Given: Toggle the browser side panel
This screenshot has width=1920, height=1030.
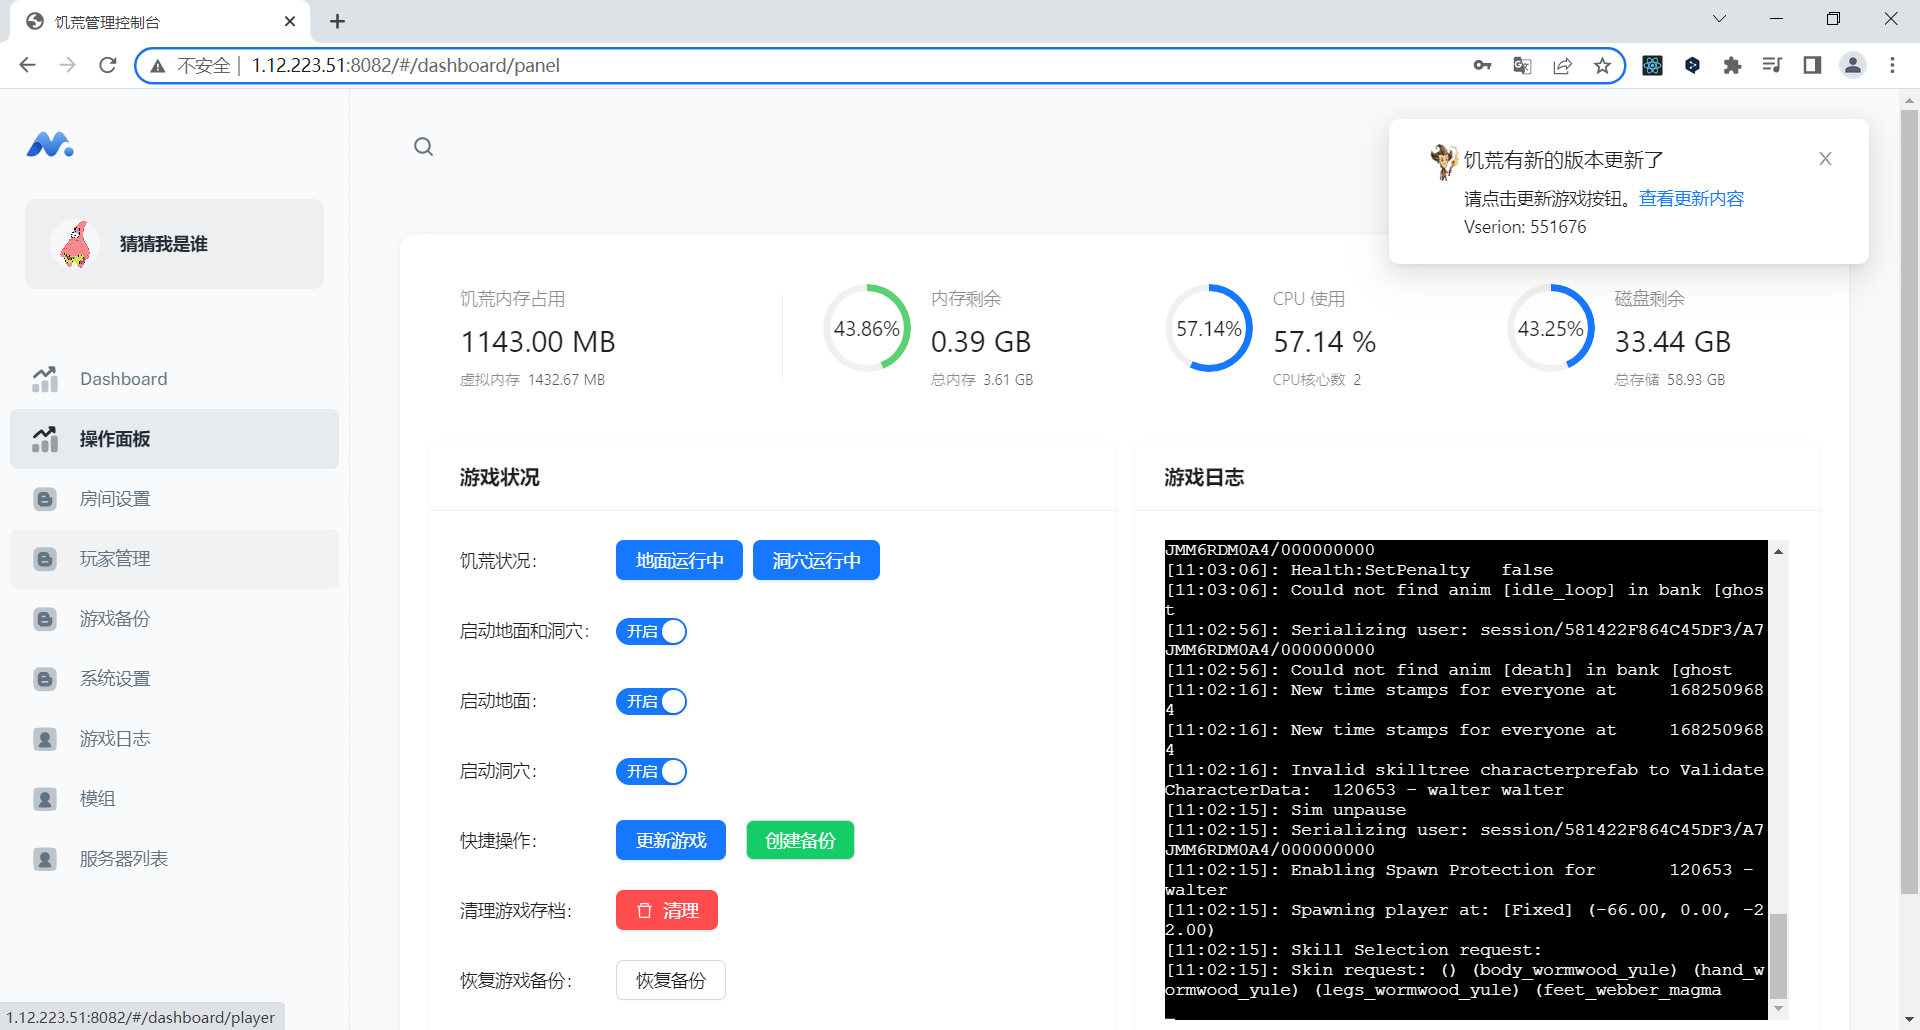Looking at the screenshot, I should pos(1812,65).
